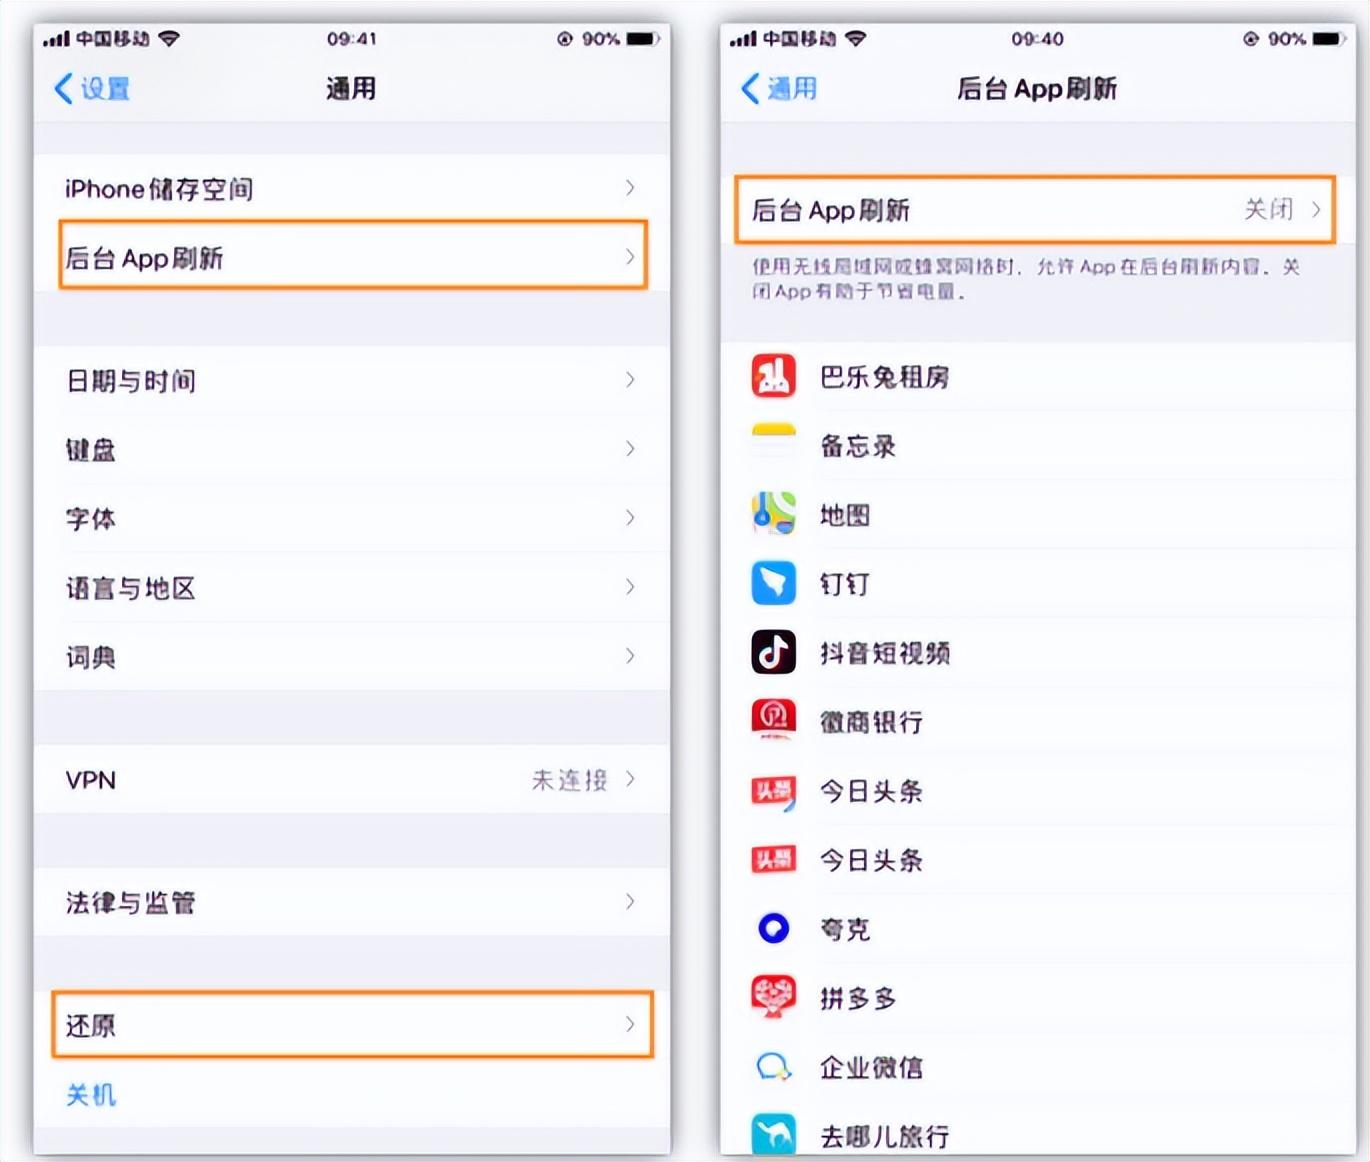
Task: Tap the back chevron icon beside 通用
Action: [750, 88]
